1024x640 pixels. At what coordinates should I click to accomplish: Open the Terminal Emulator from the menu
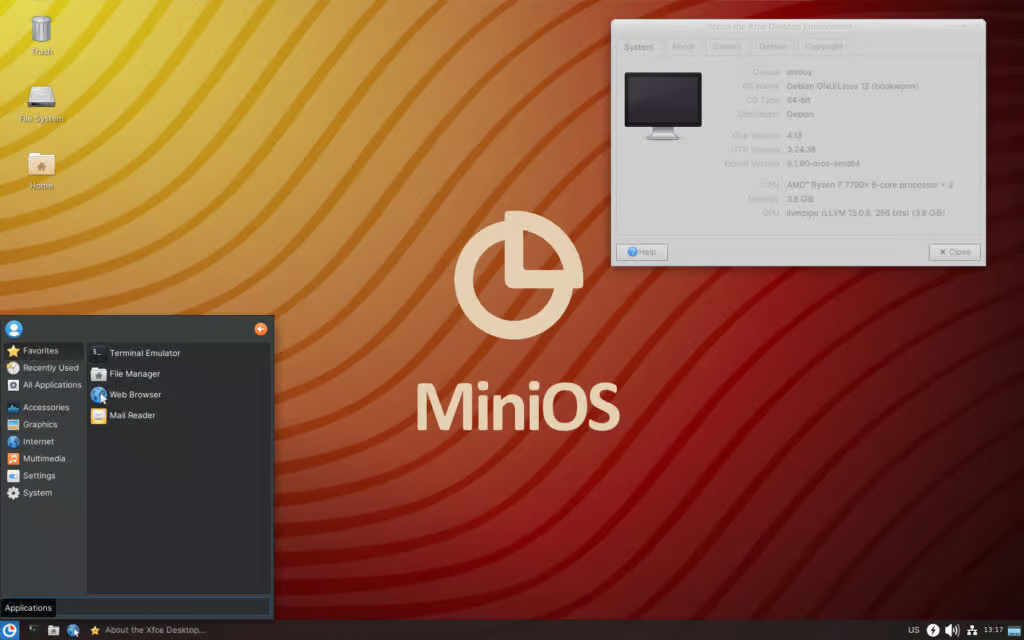[x=144, y=352]
